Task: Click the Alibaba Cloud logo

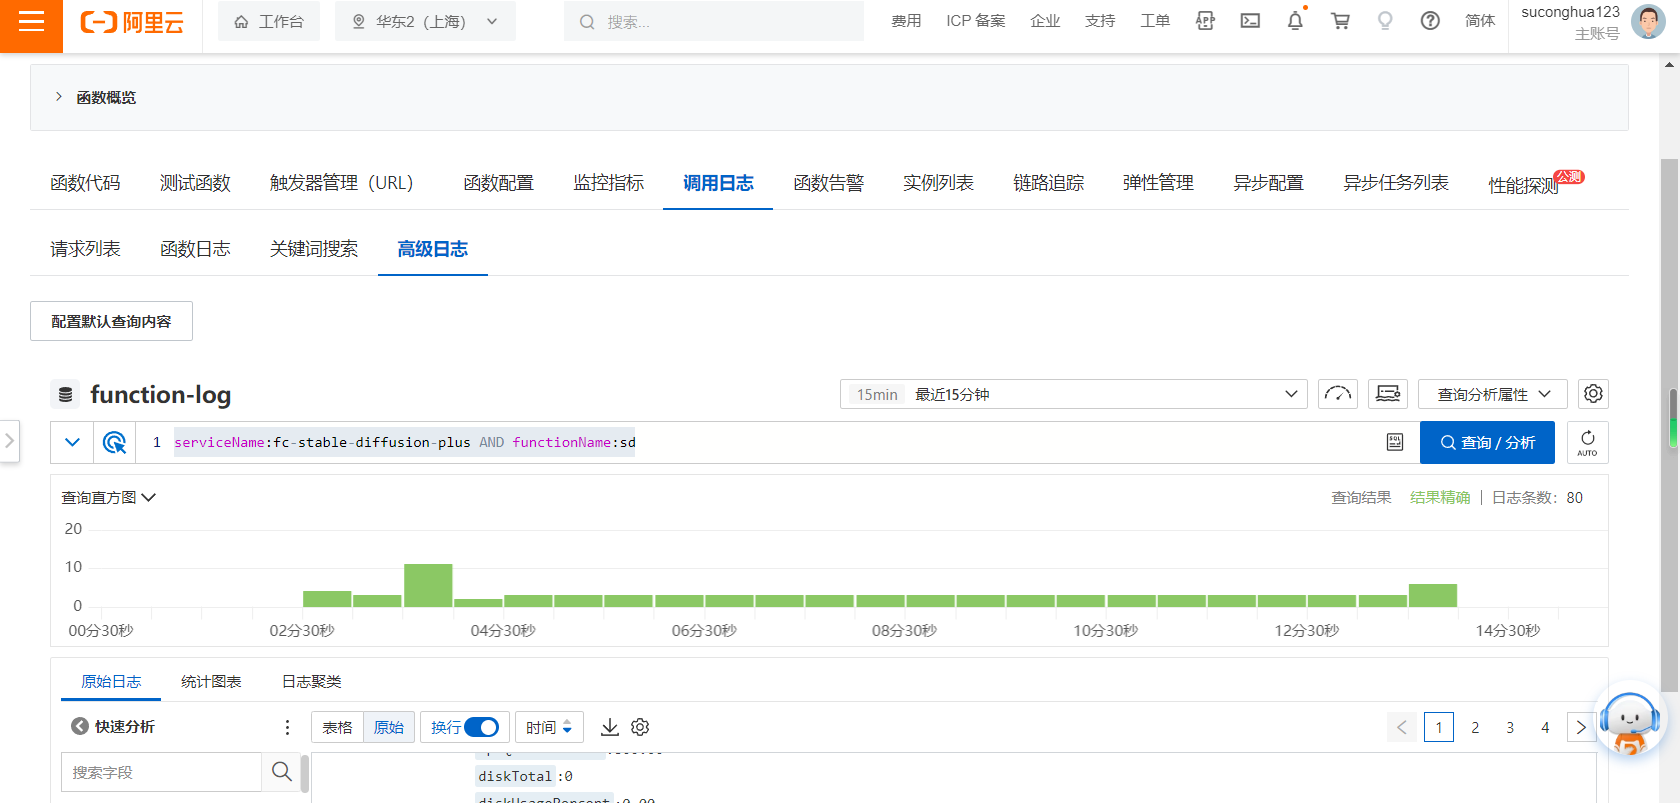Action: pyautogui.click(x=132, y=22)
